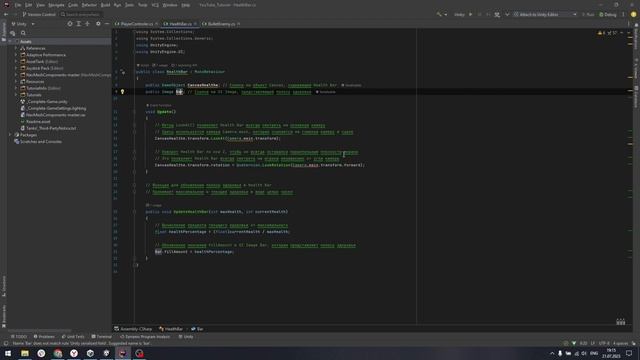640x360 pixels.
Task: Open the Problems tool window
Action: pyautogui.click(x=44, y=337)
